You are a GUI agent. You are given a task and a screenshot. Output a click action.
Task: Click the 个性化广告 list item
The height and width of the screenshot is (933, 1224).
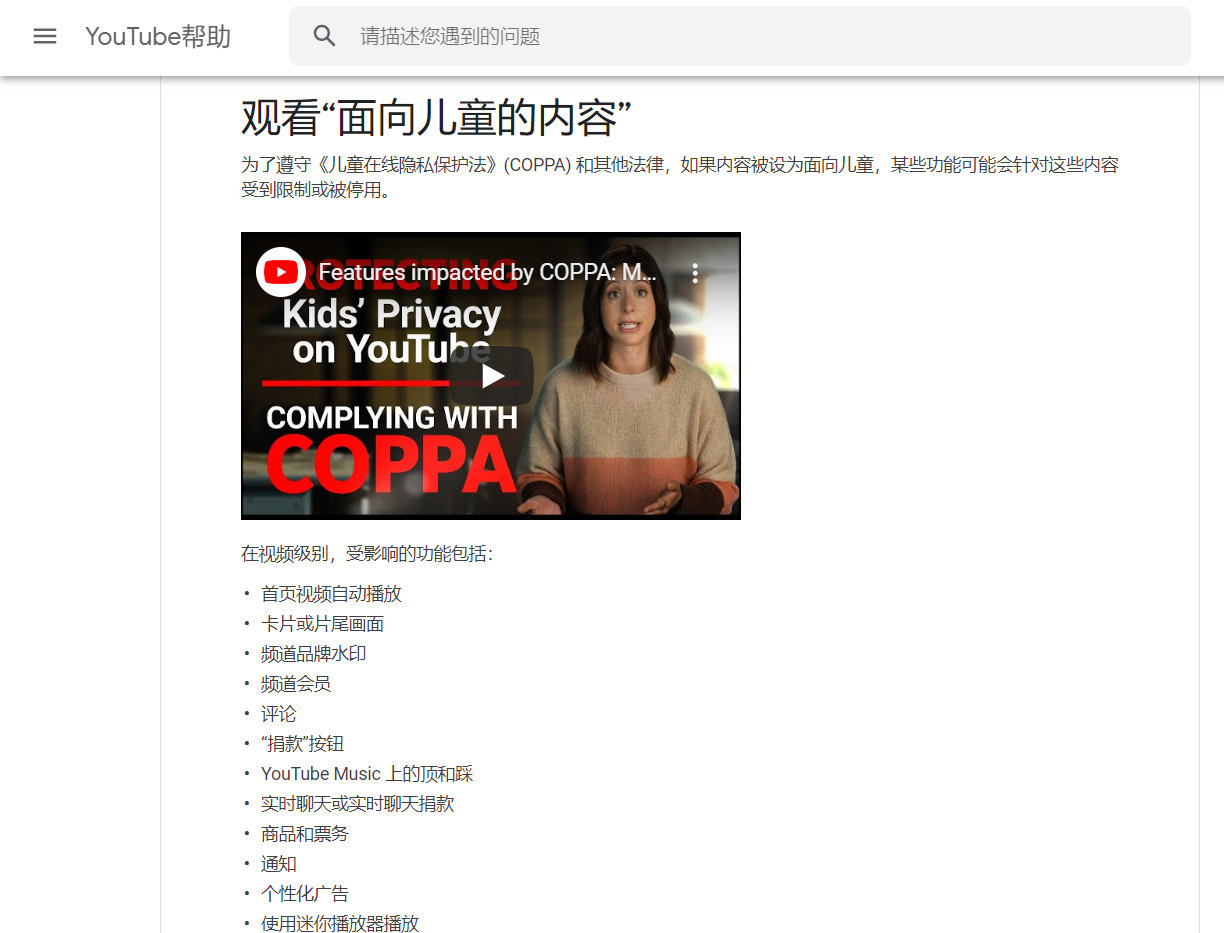click(x=304, y=894)
